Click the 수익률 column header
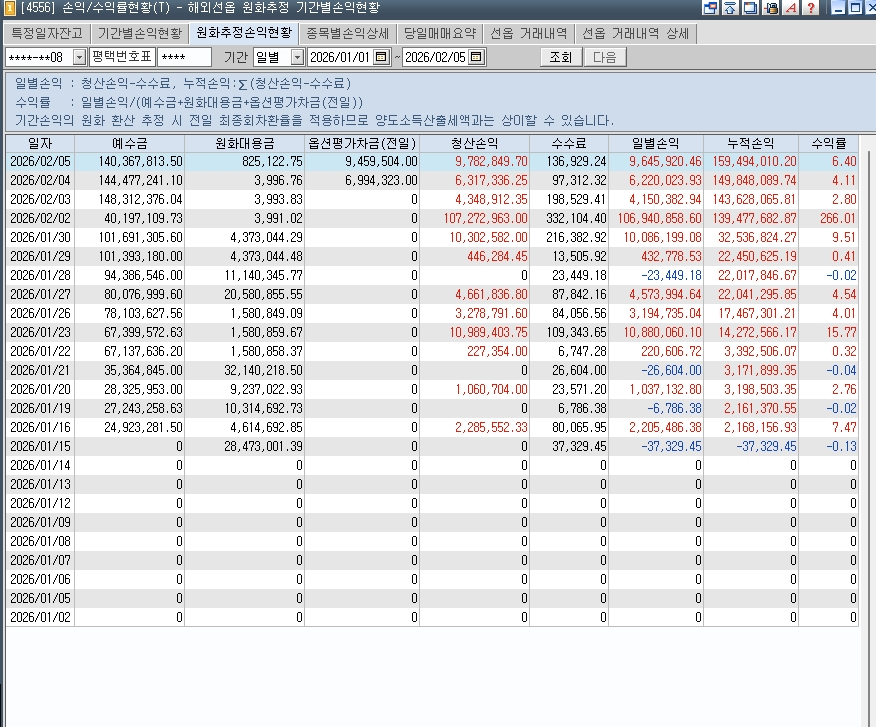Image resolution: width=876 pixels, height=727 pixels. (829, 143)
